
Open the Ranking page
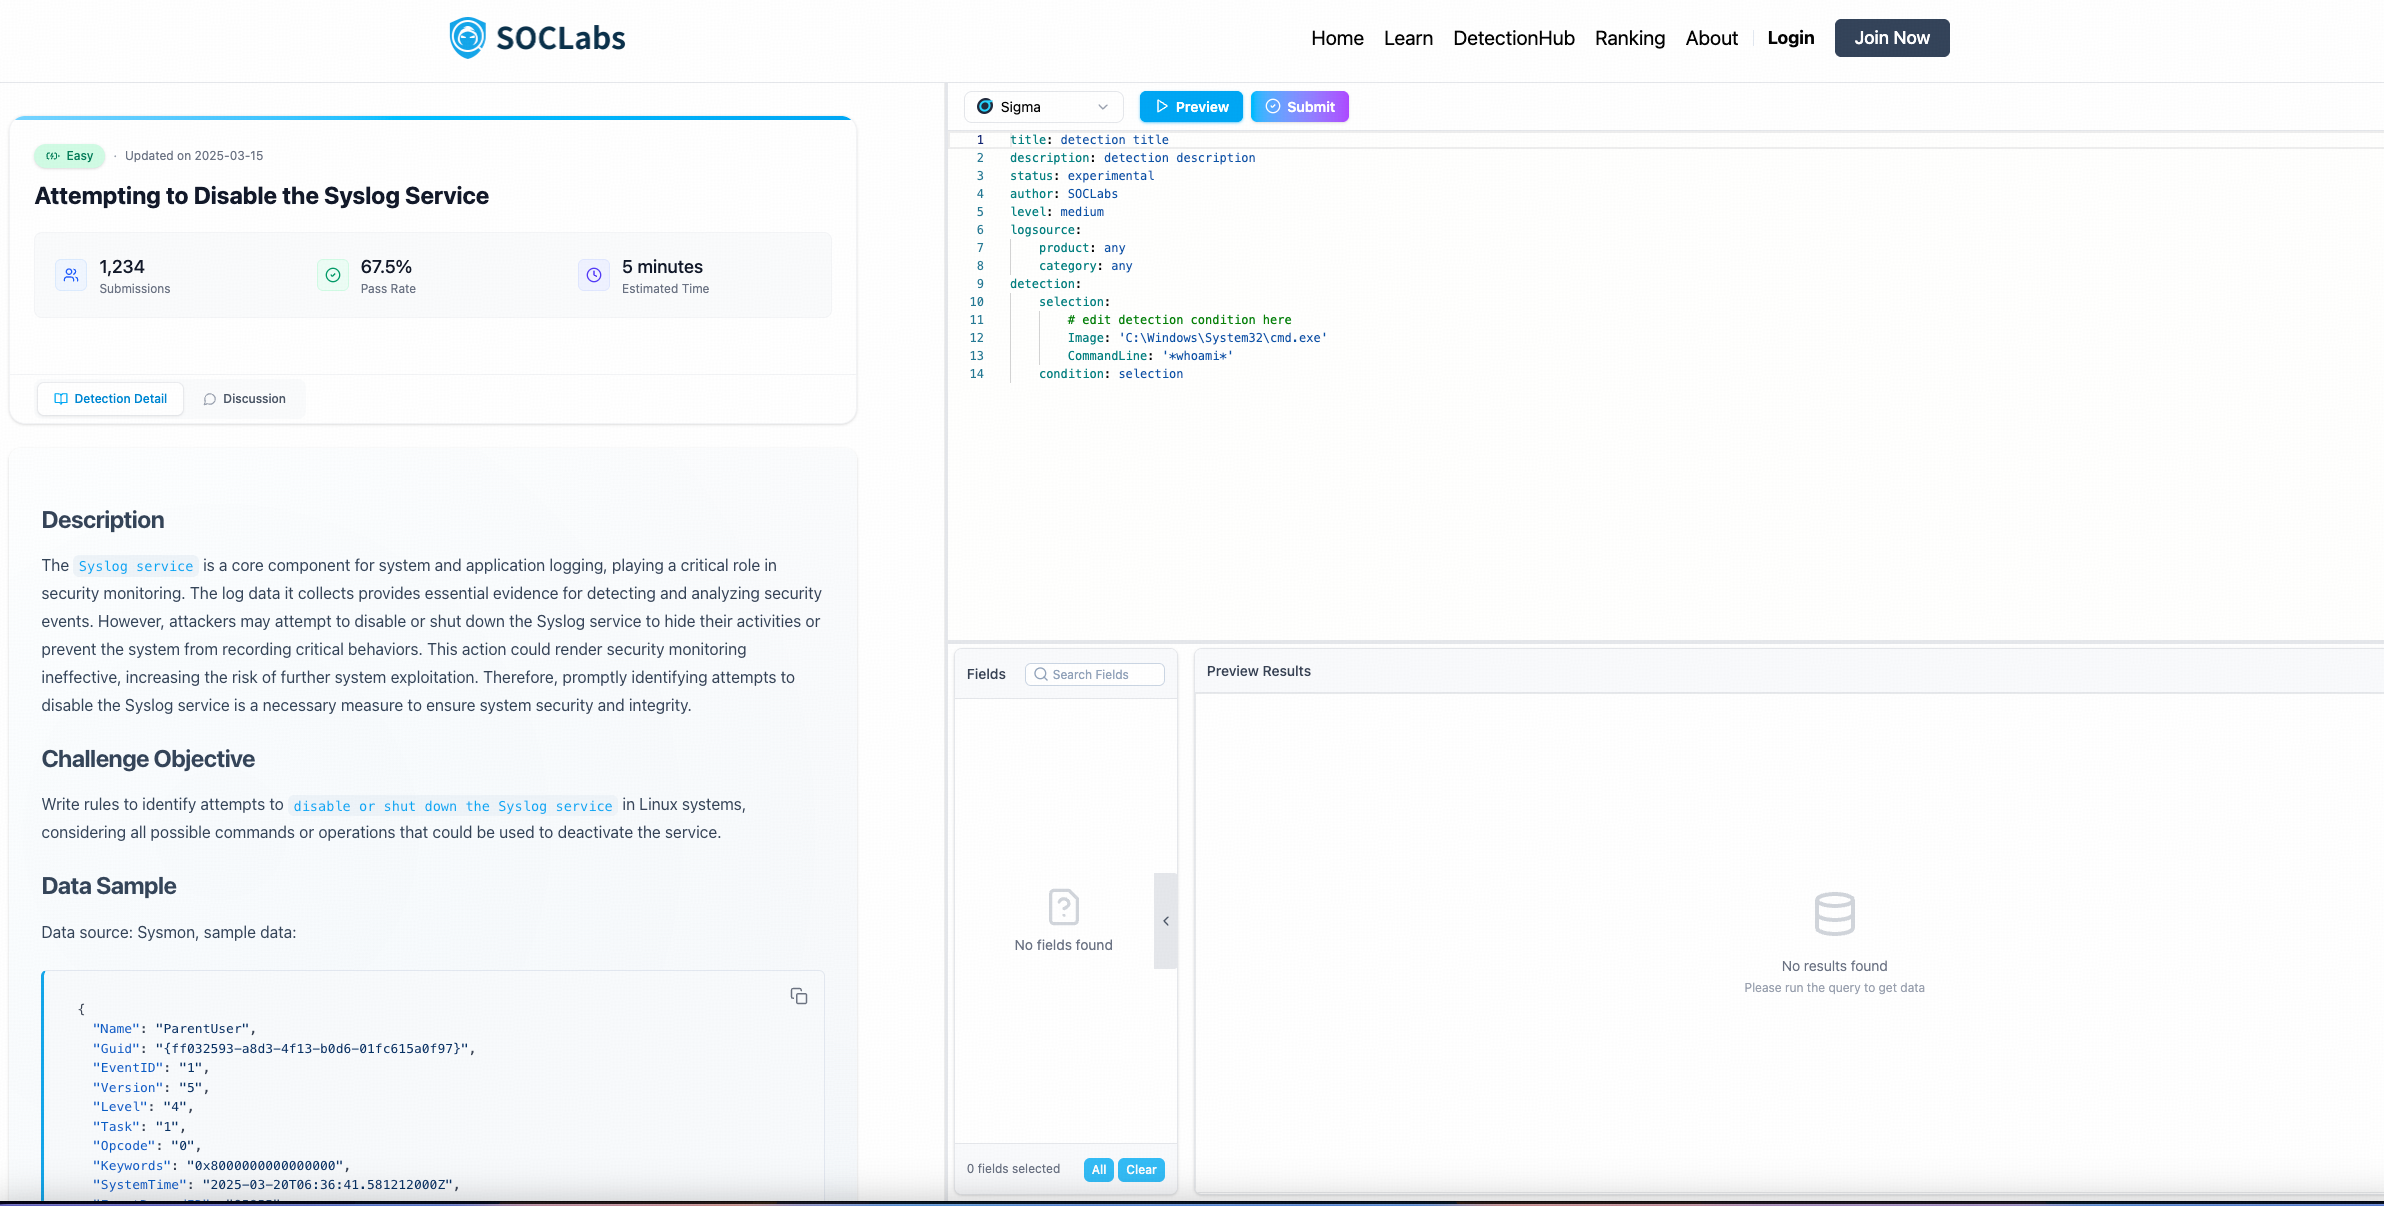(x=1630, y=38)
